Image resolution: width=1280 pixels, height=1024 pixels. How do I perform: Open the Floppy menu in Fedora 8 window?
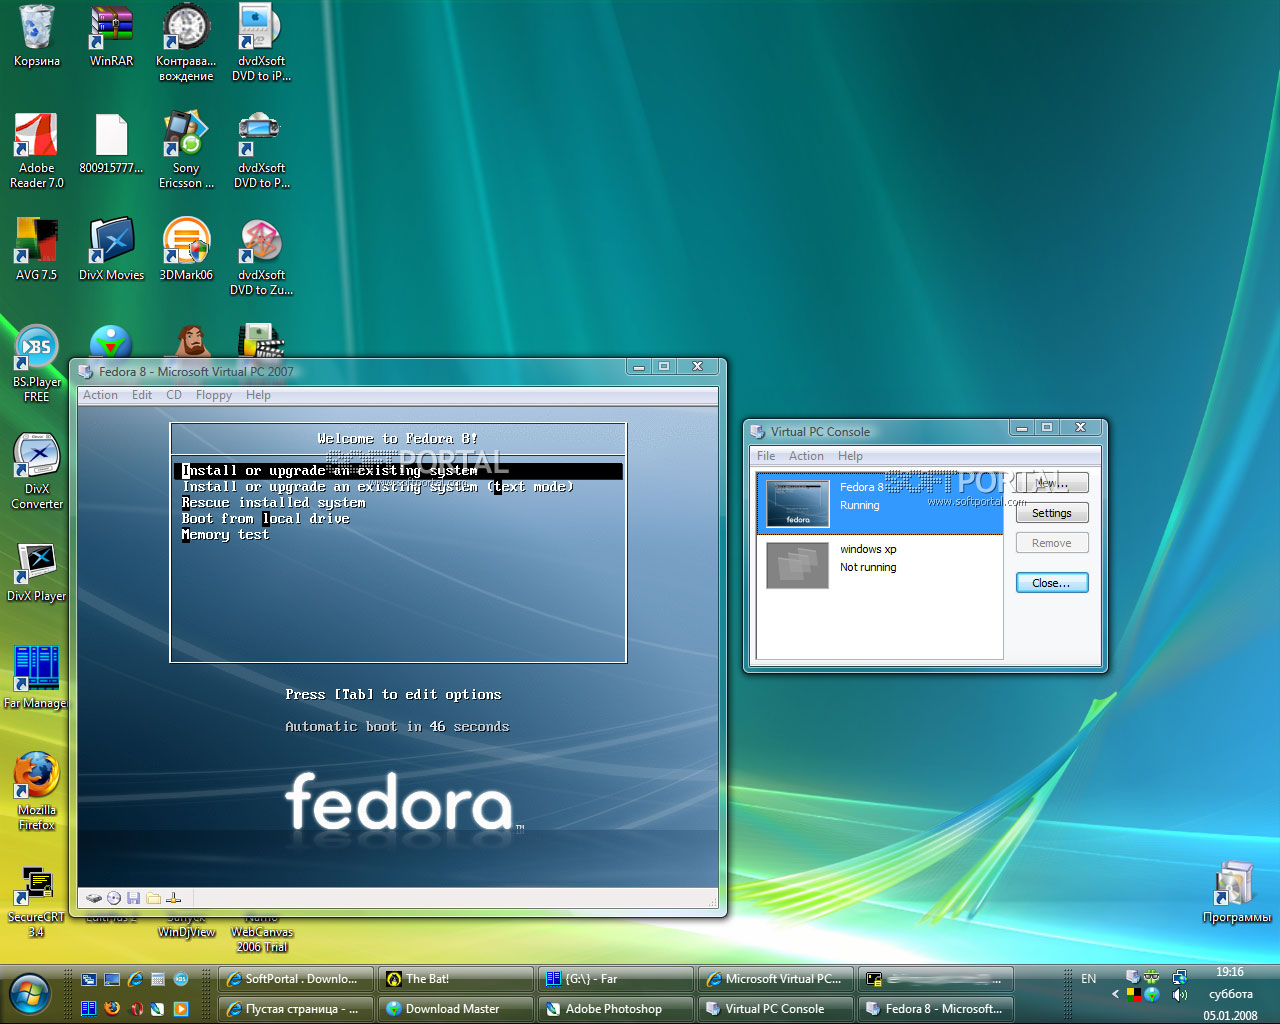(214, 395)
